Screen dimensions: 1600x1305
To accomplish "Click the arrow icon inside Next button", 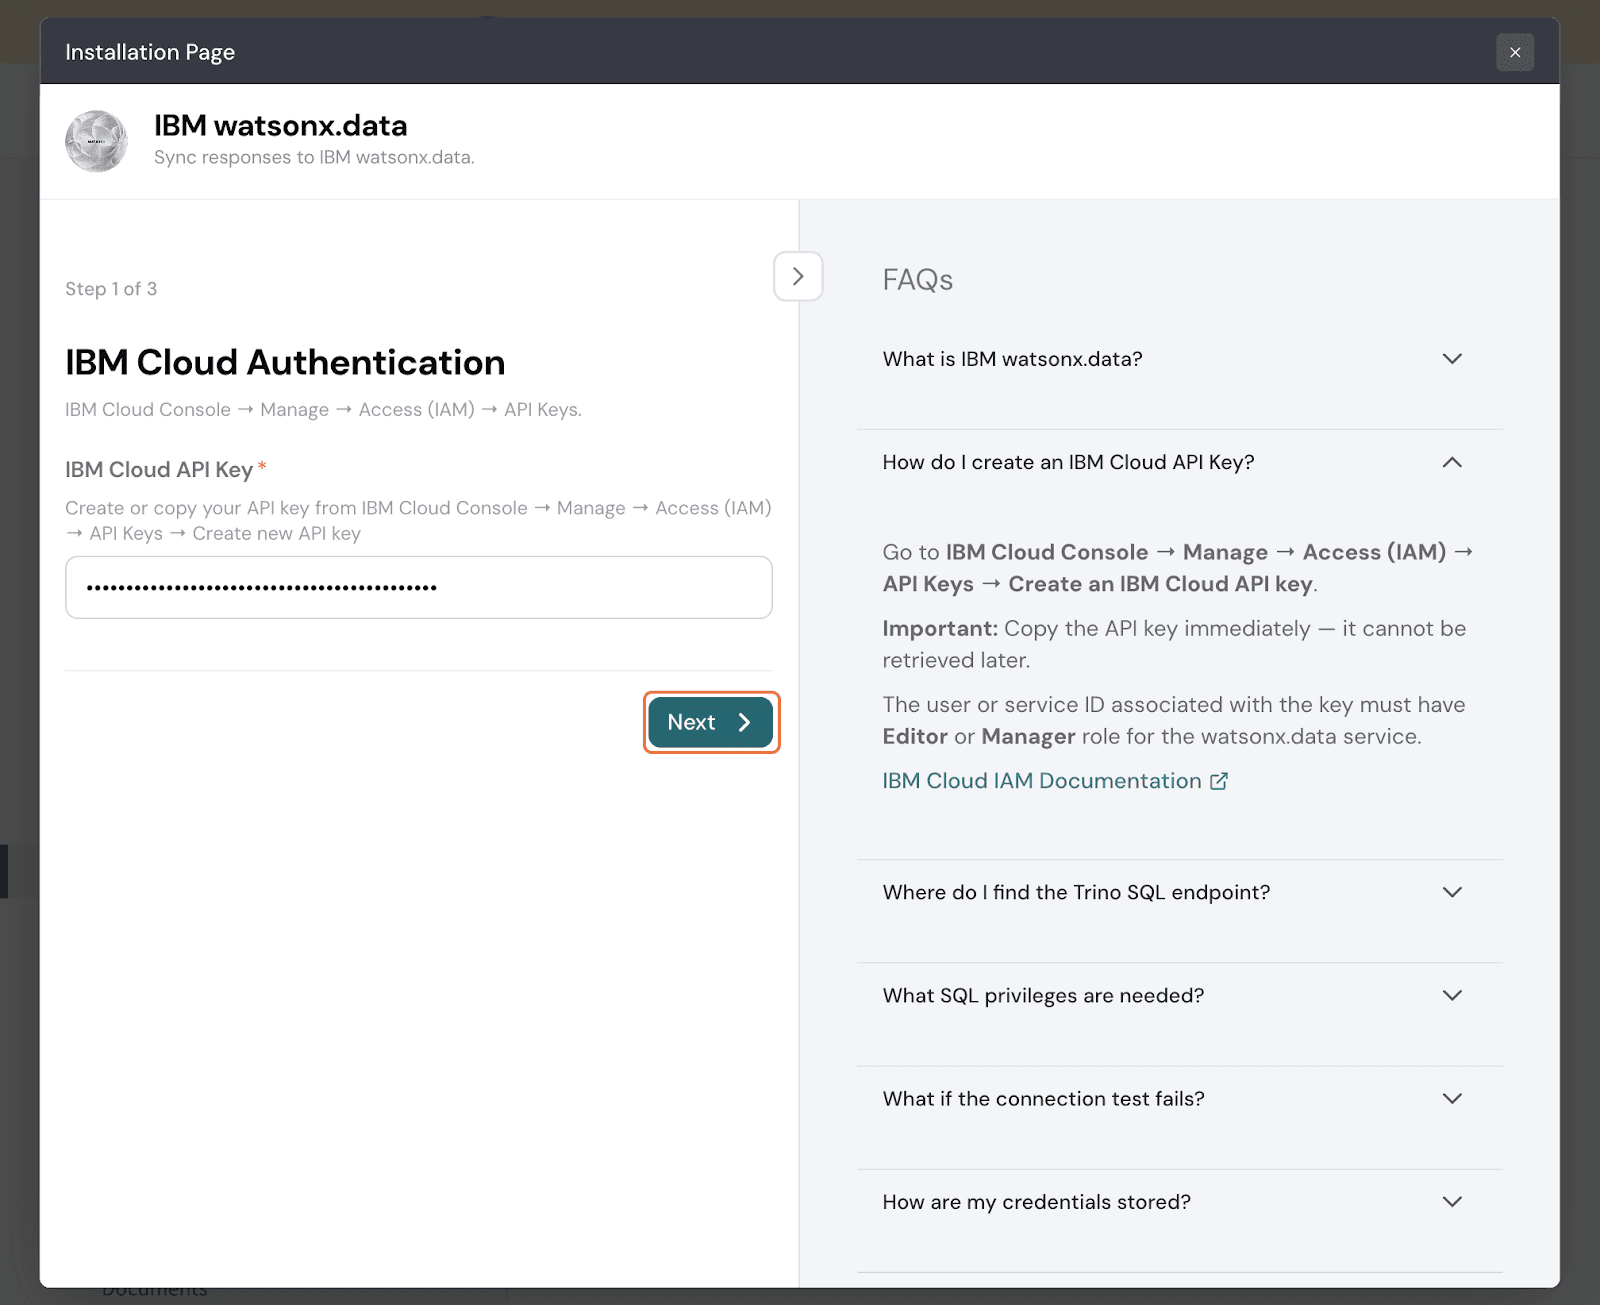I will pos(744,722).
